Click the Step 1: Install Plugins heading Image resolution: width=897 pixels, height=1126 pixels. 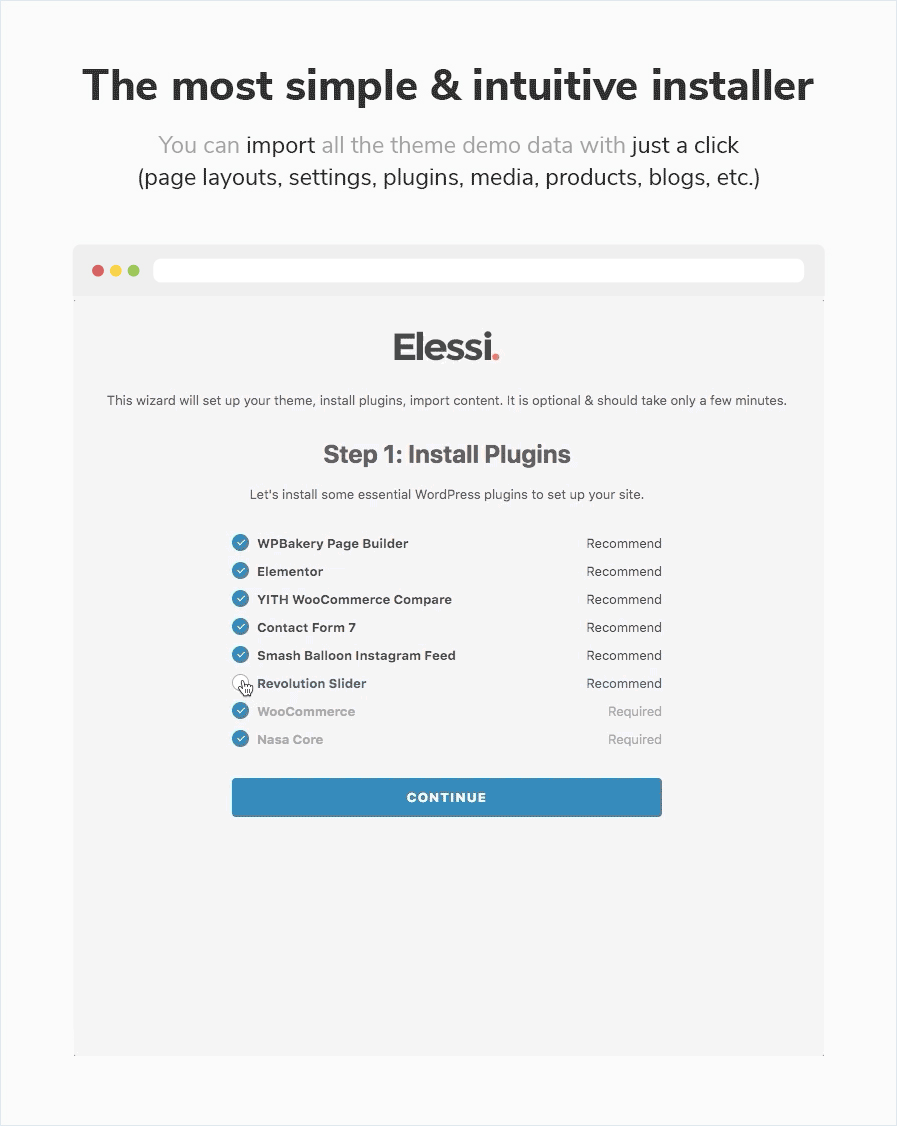coord(446,454)
